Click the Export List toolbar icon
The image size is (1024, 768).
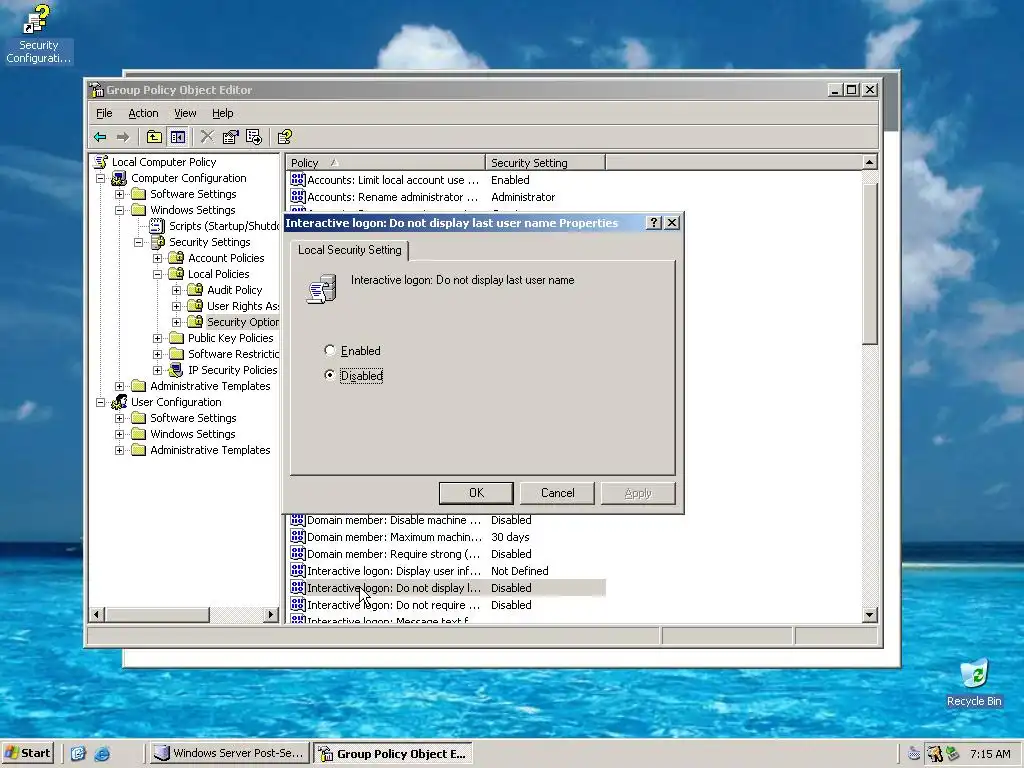254,137
